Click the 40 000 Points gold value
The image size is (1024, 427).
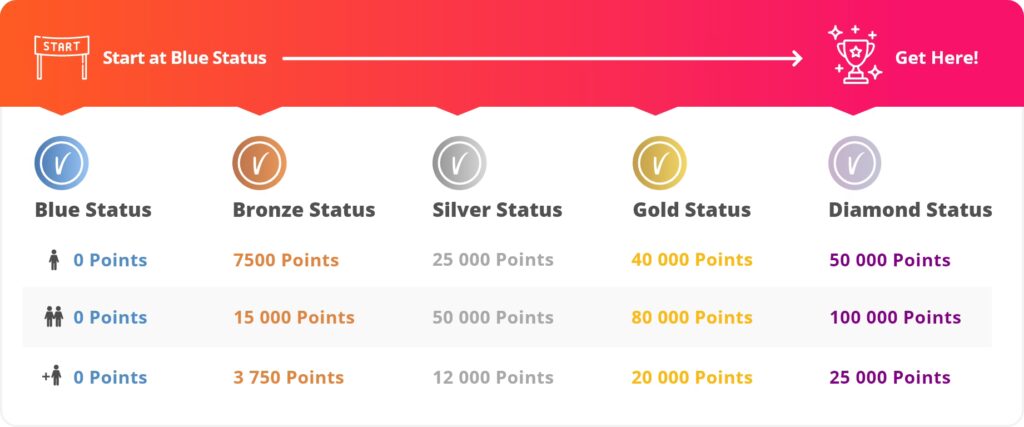coord(692,260)
